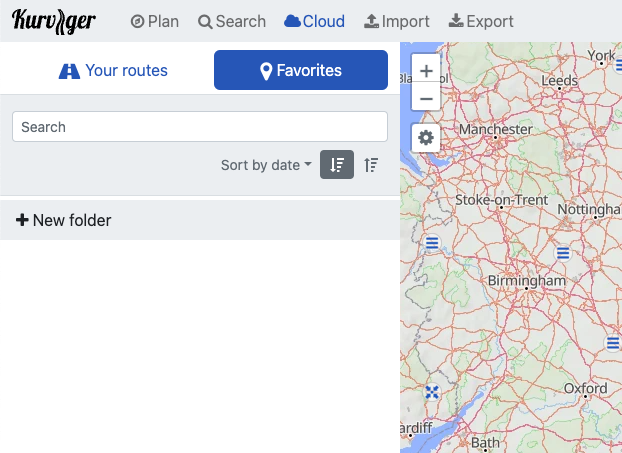The image size is (622, 453).
Task: Open the Plan menu
Action: pyautogui.click(x=154, y=21)
